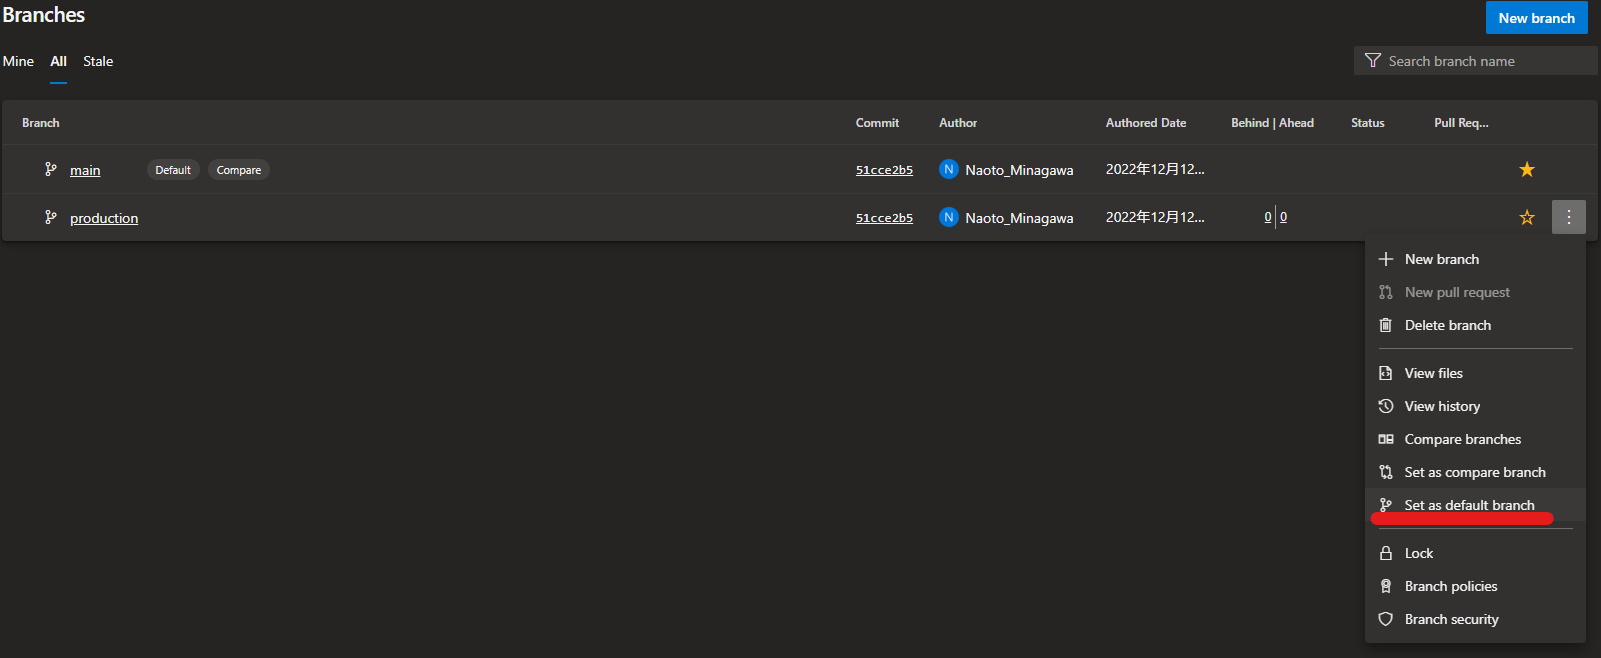Screen dimensions: 1601x658
Task: Click the Pull Req... column header
Action: click(1461, 123)
